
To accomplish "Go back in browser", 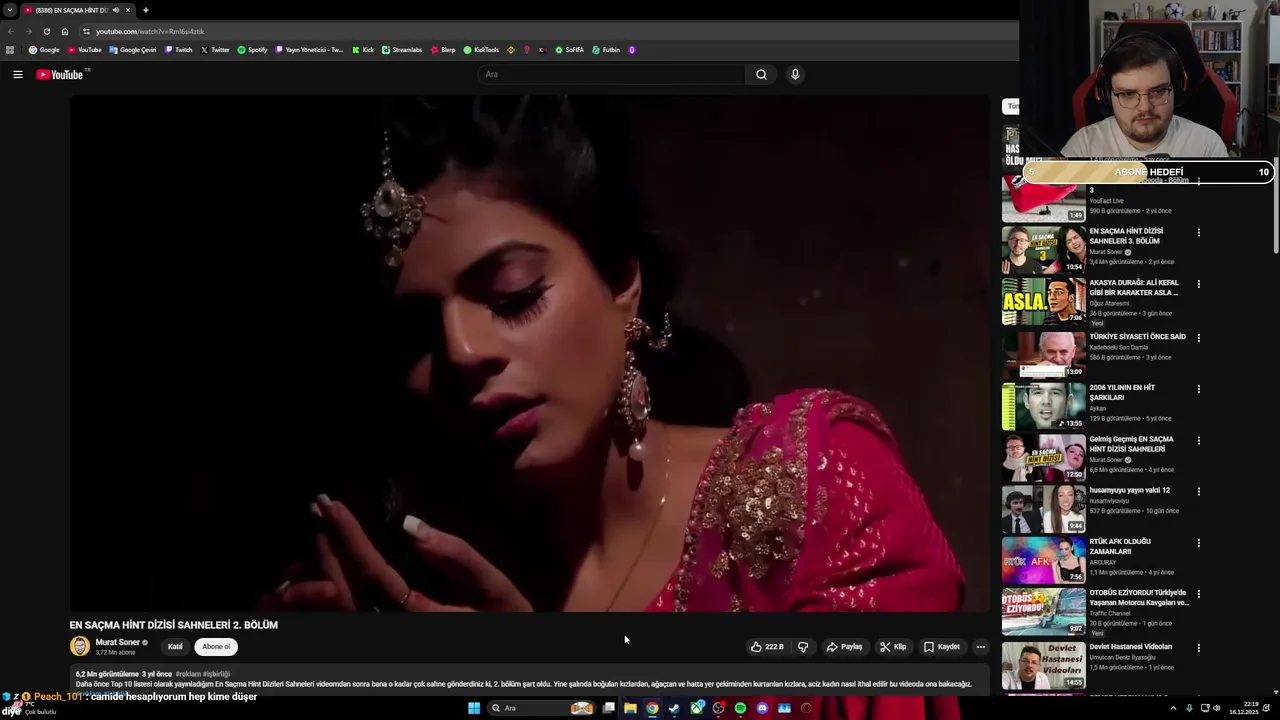I will [x=11, y=31].
